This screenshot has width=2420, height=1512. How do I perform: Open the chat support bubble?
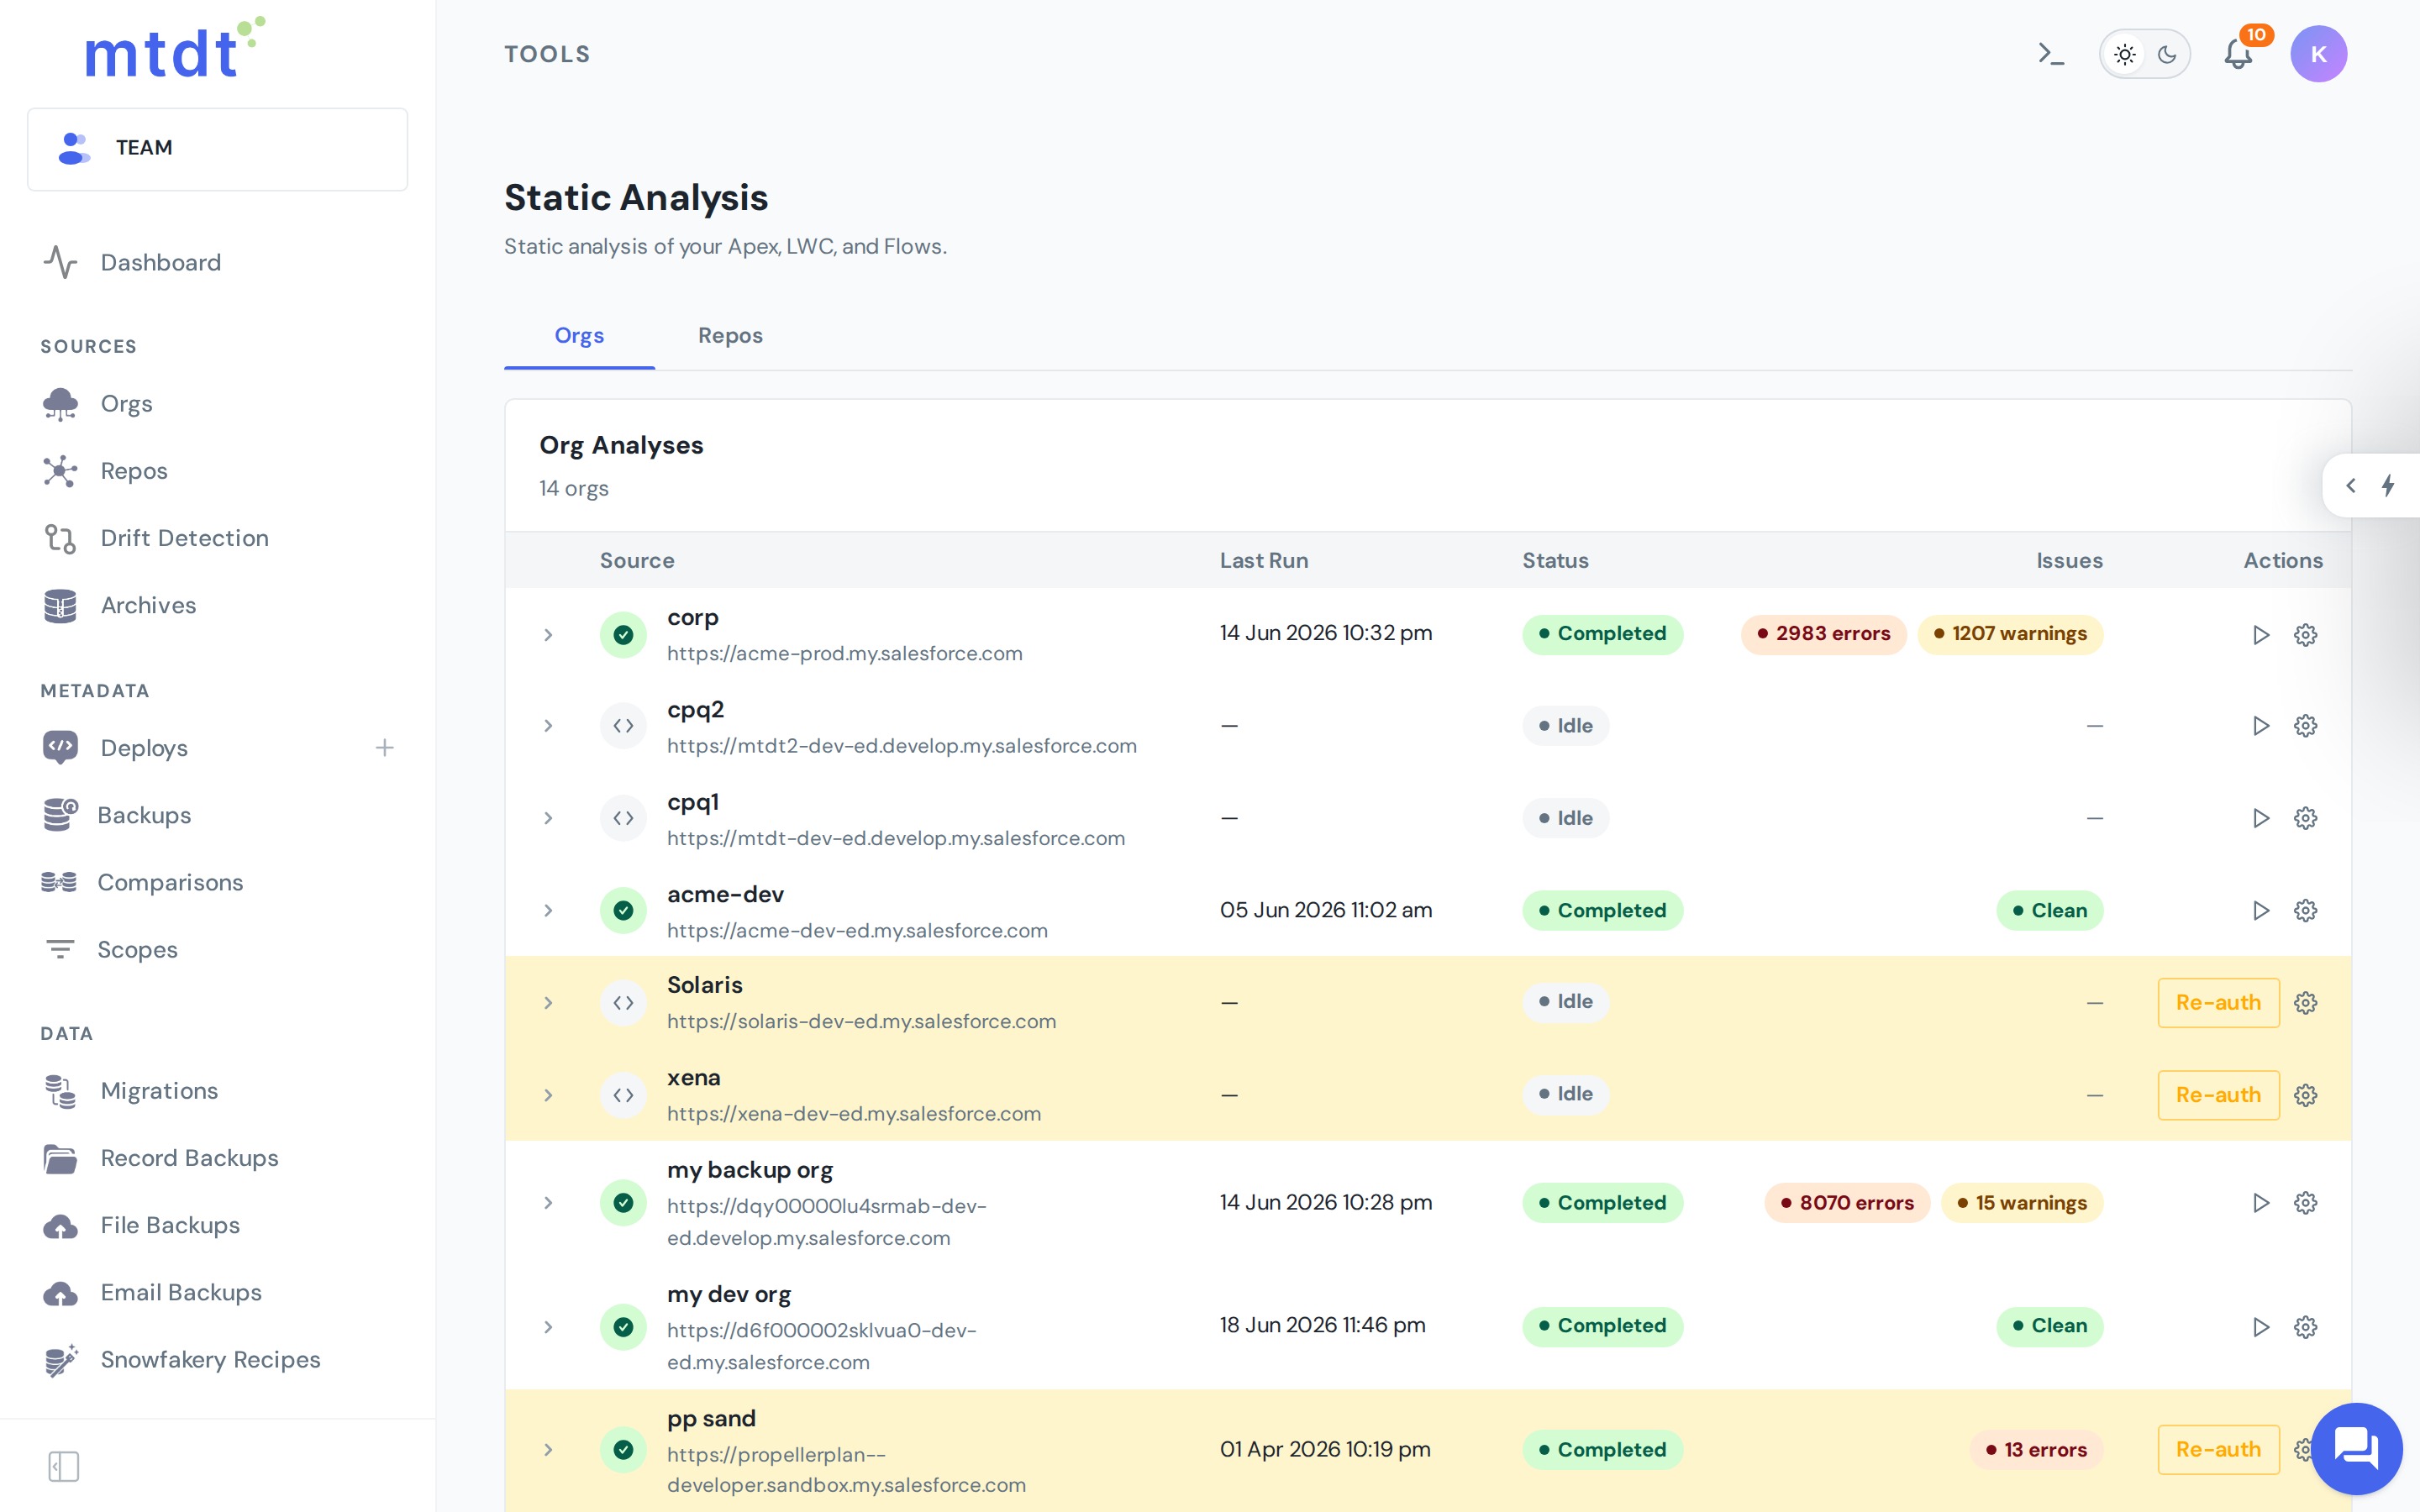point(2356,1447)
